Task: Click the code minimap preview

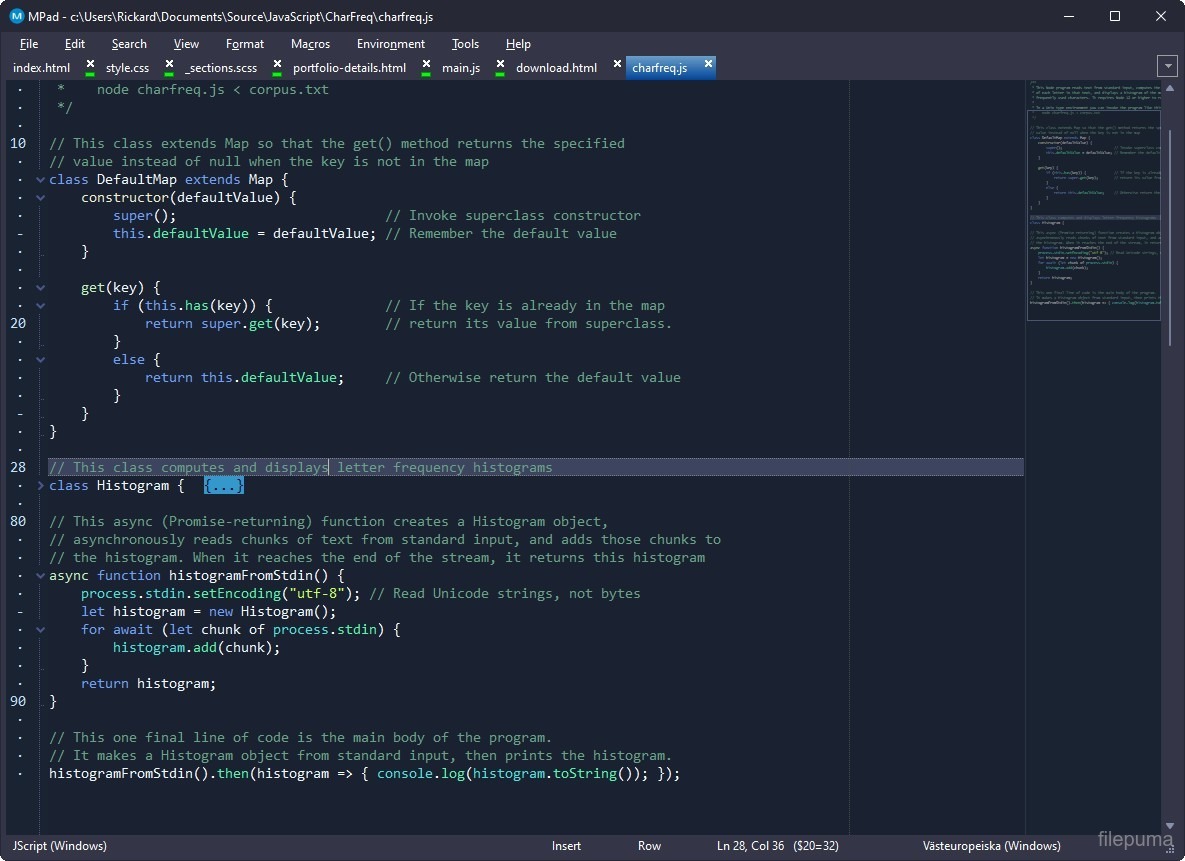Action: click(1094, 200)
